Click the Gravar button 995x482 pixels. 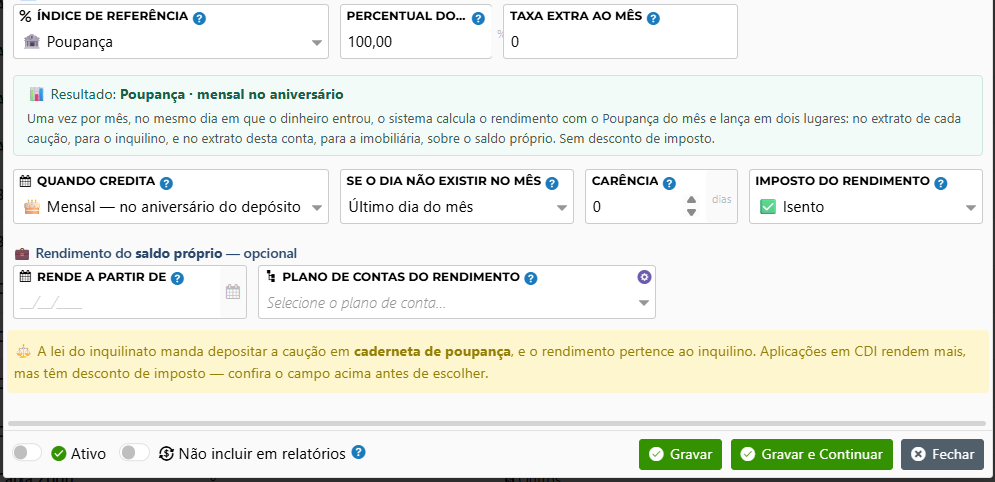coord(680,454)
